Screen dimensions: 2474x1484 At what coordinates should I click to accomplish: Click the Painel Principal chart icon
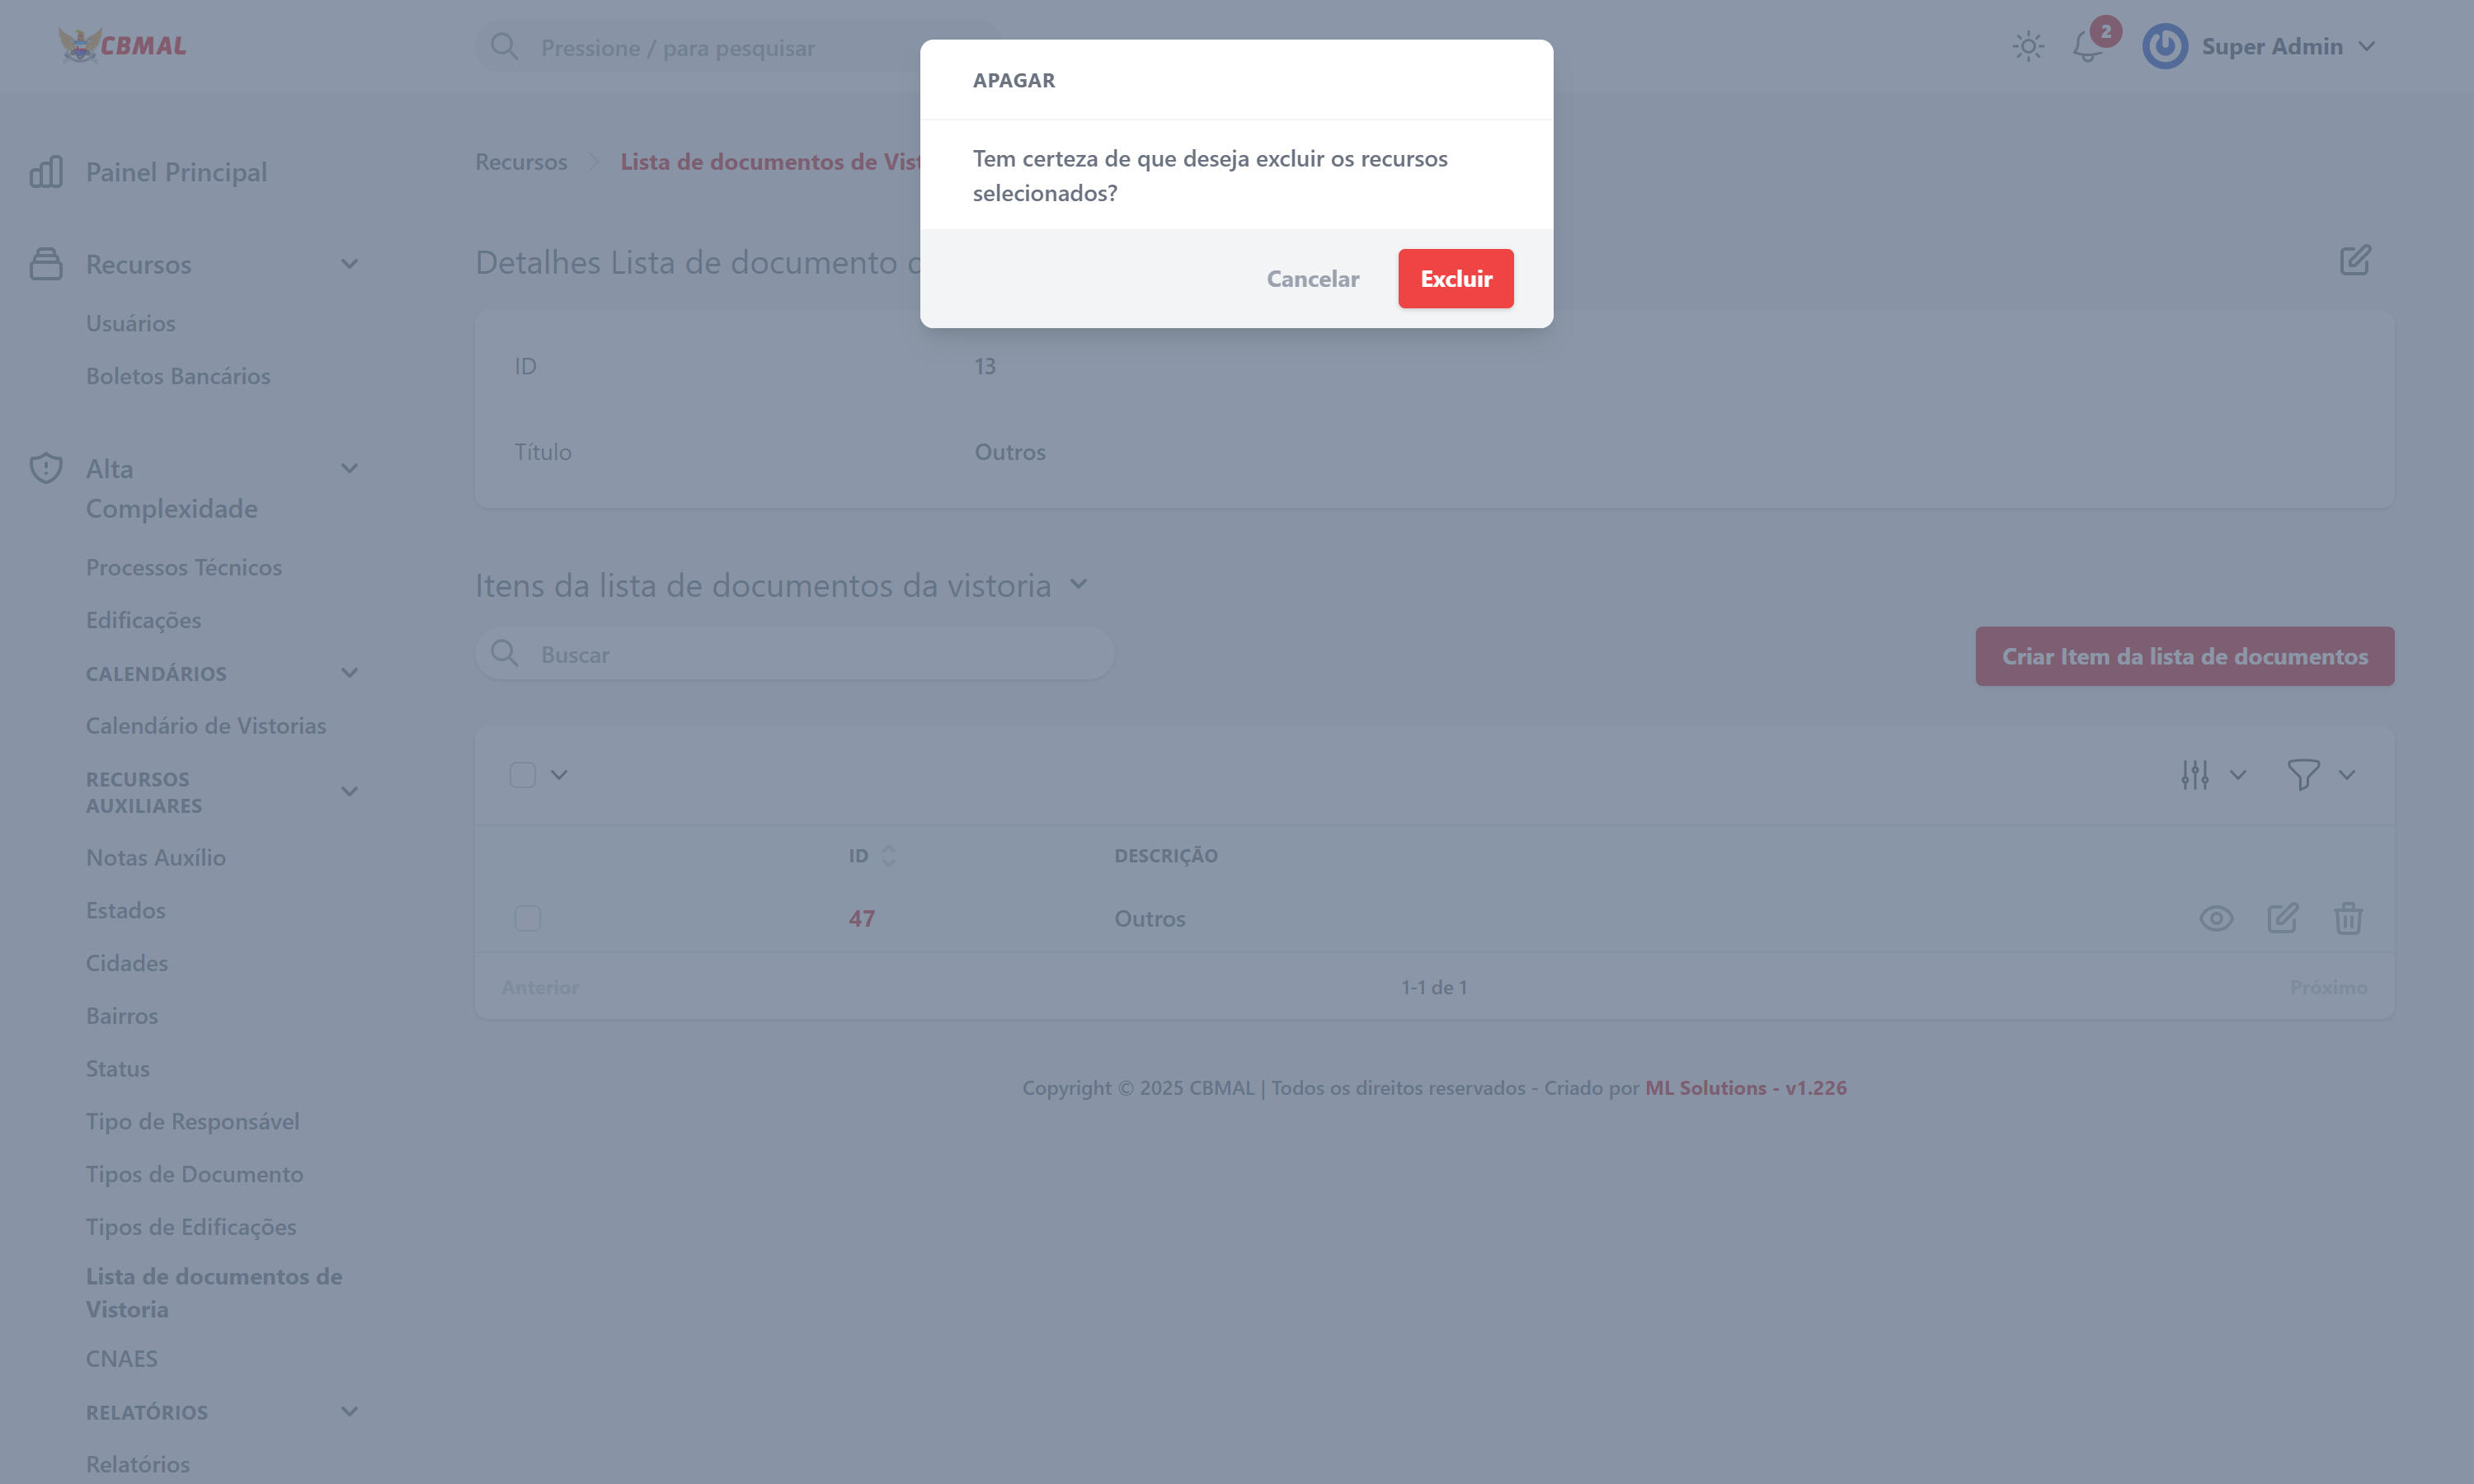pyautogui.click(x=46, y=172)
